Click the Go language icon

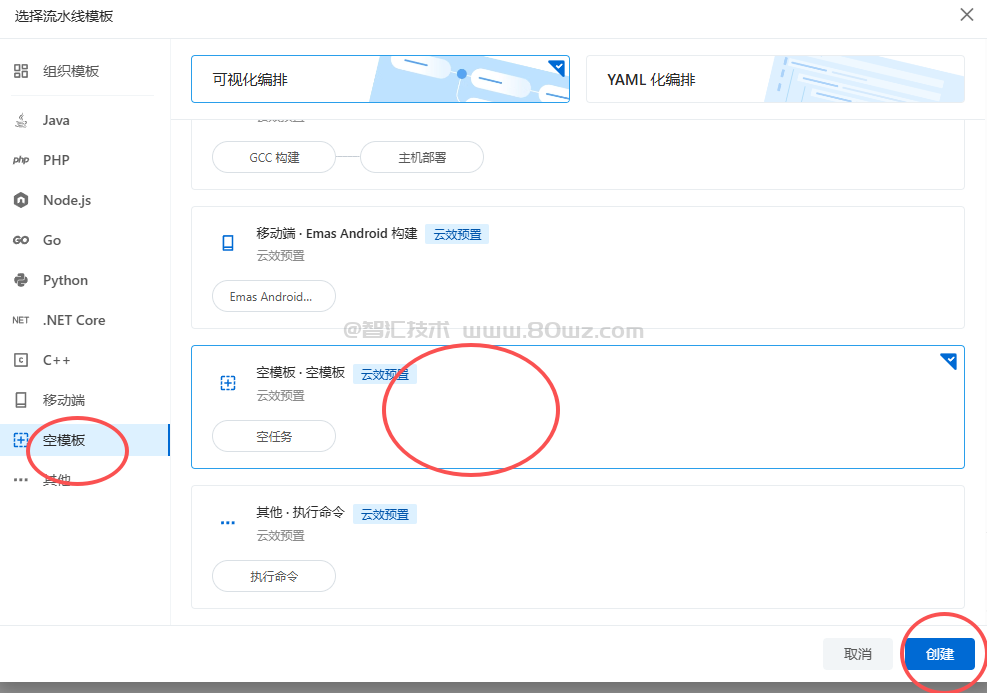(x=21, y=240)
